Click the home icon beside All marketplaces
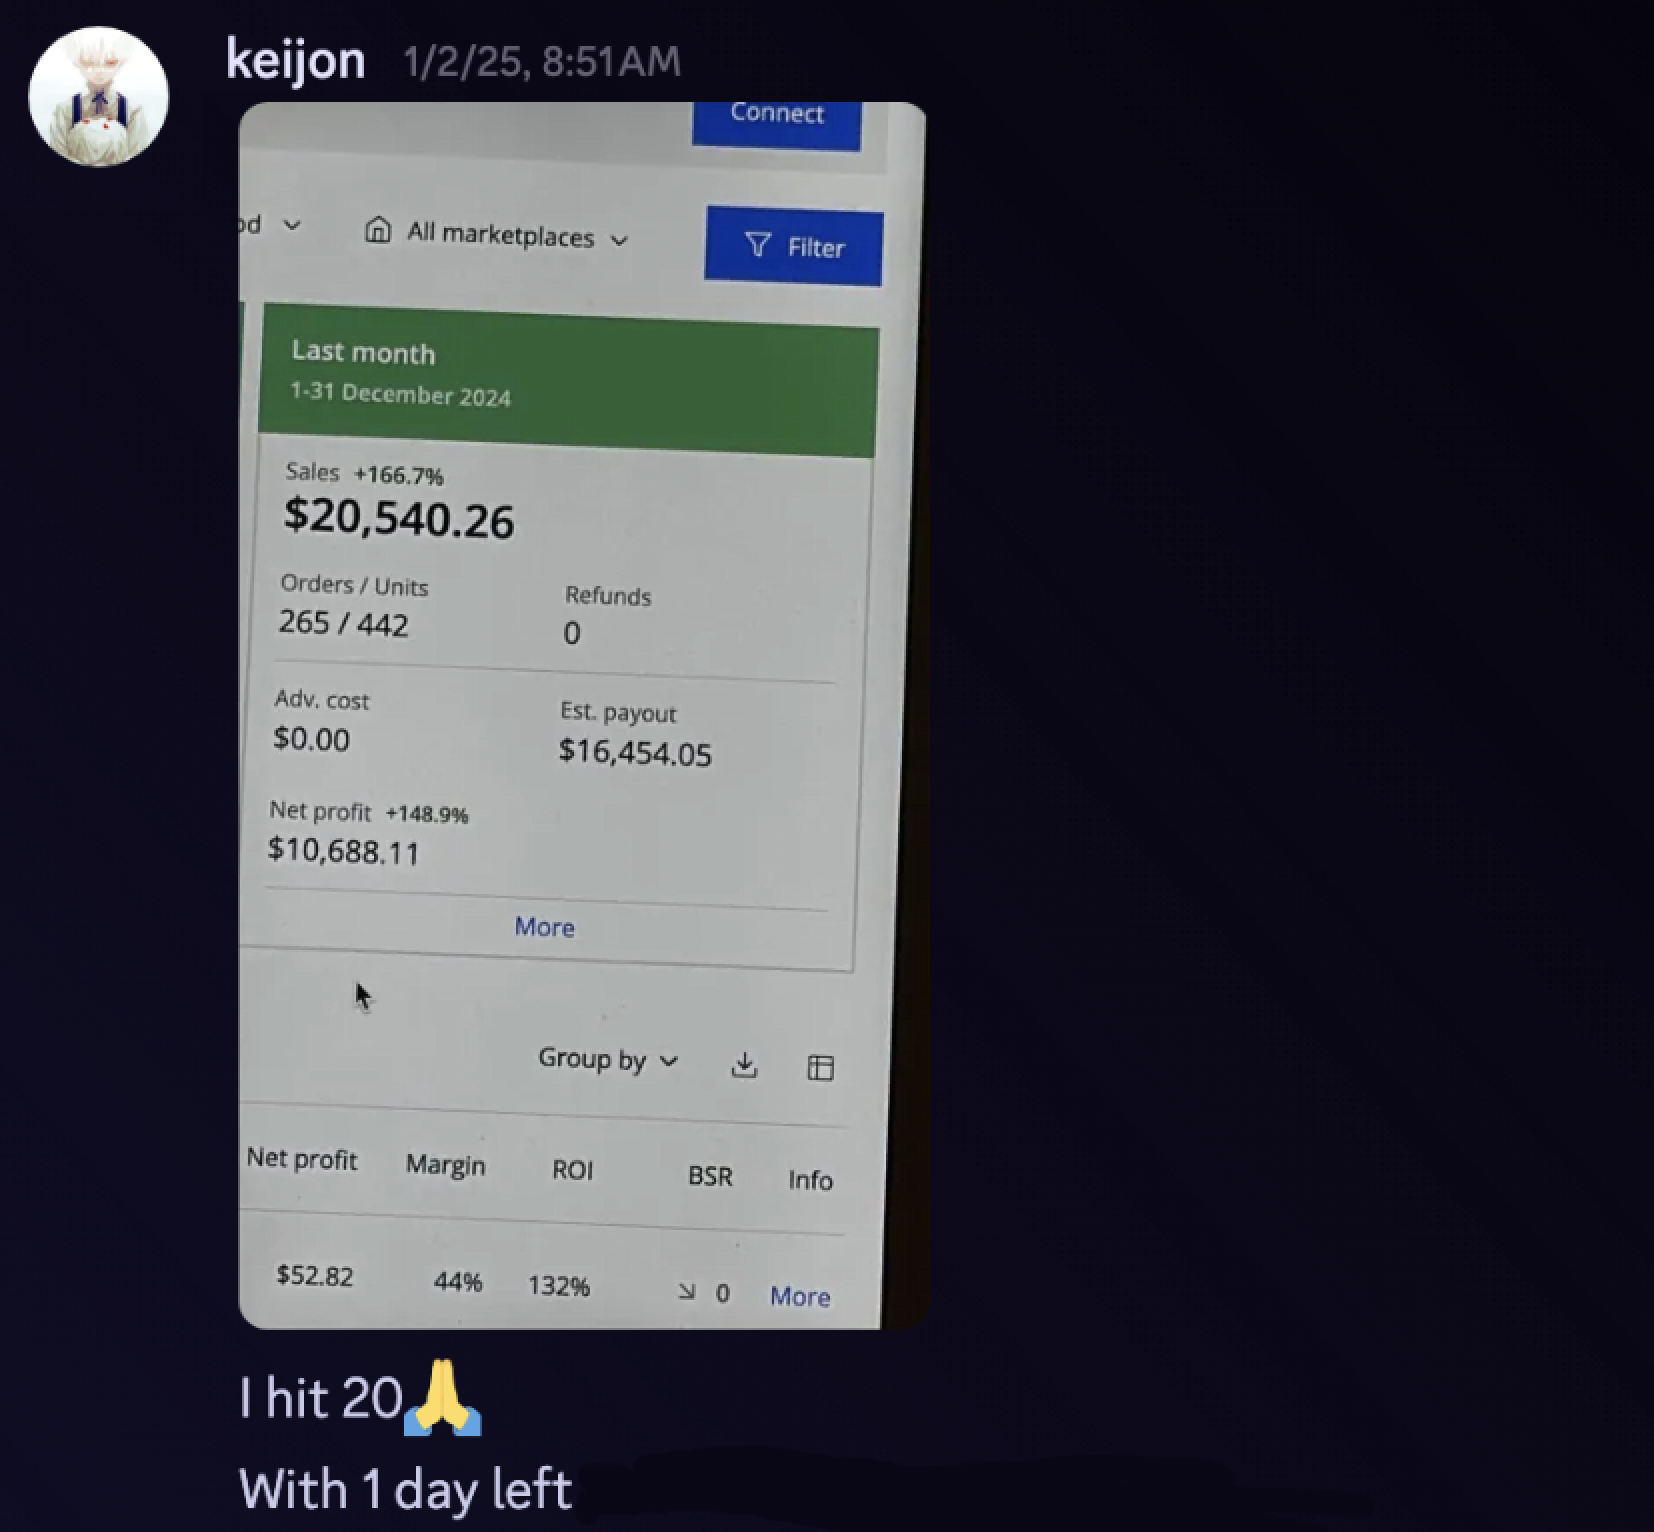This screenshot has width=1654, height=1532. click(x=378, y=230)
